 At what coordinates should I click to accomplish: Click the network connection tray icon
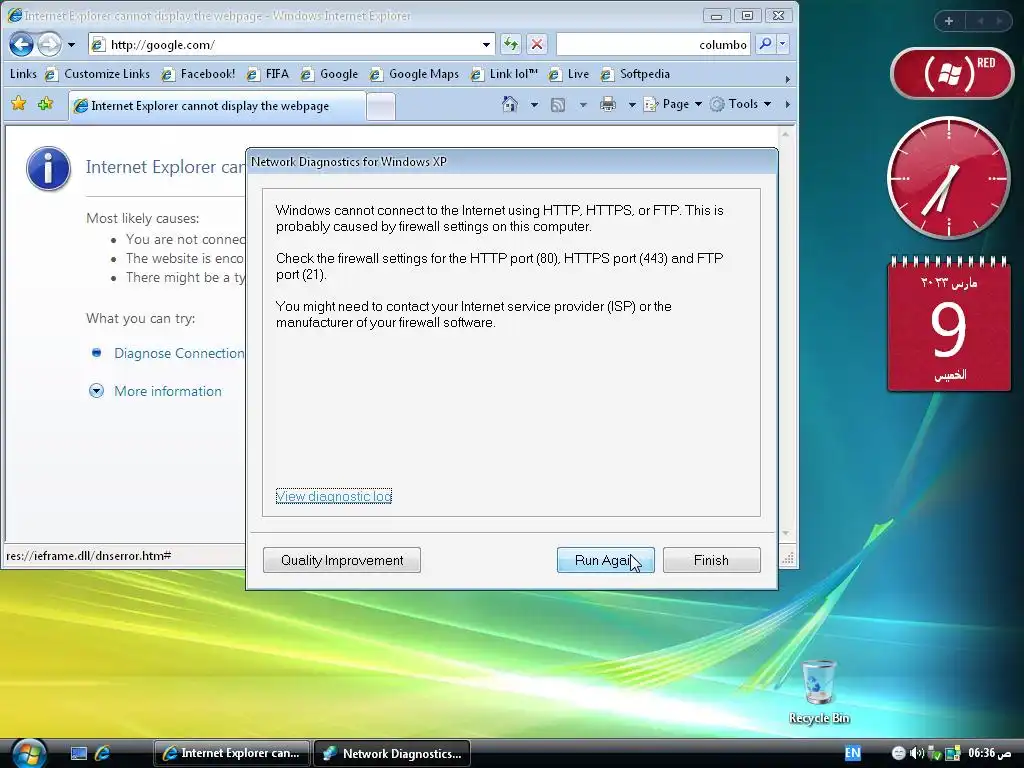point(934,753)
